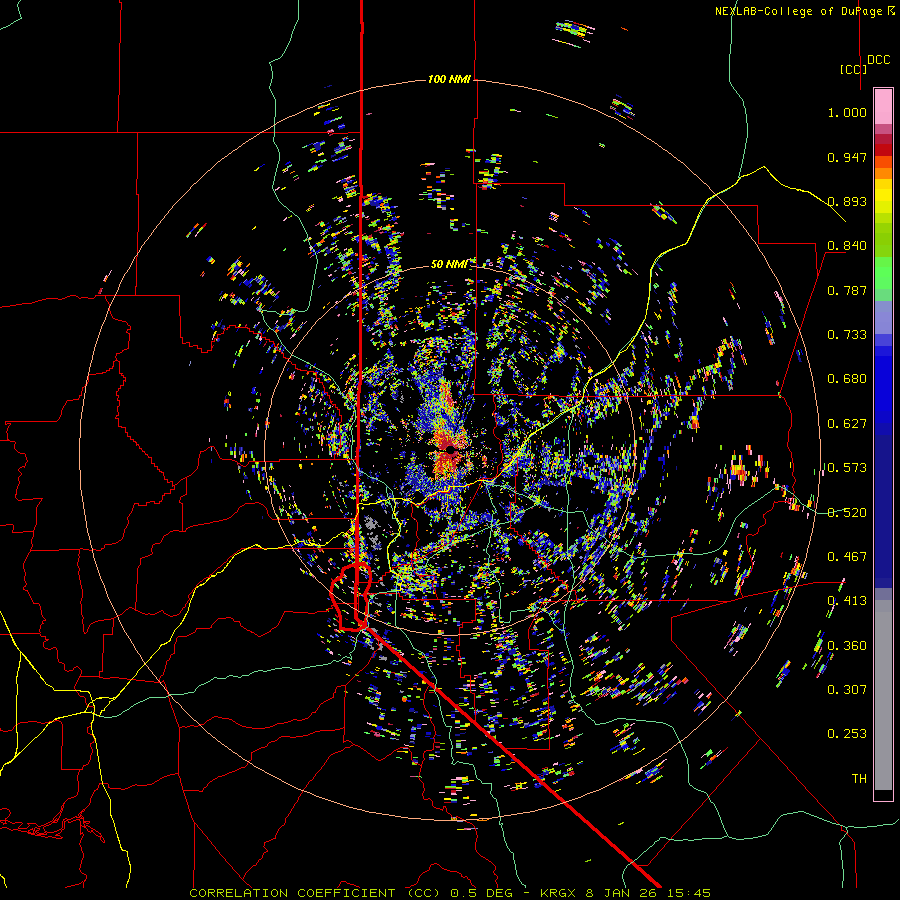Image resolution: width=900 pixels, height=900 pixels.
Task: Click the 0.467 scale value
Action: coord(847,557)
